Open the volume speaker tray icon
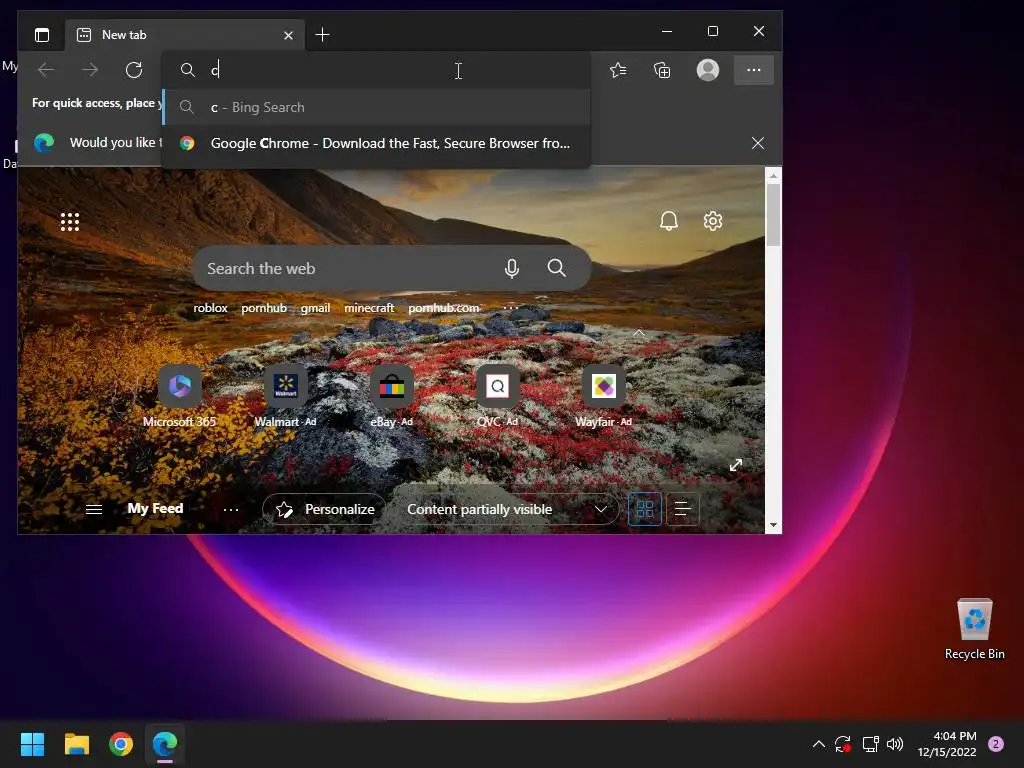The image size is (1024, 768). [x=895, y=744]
